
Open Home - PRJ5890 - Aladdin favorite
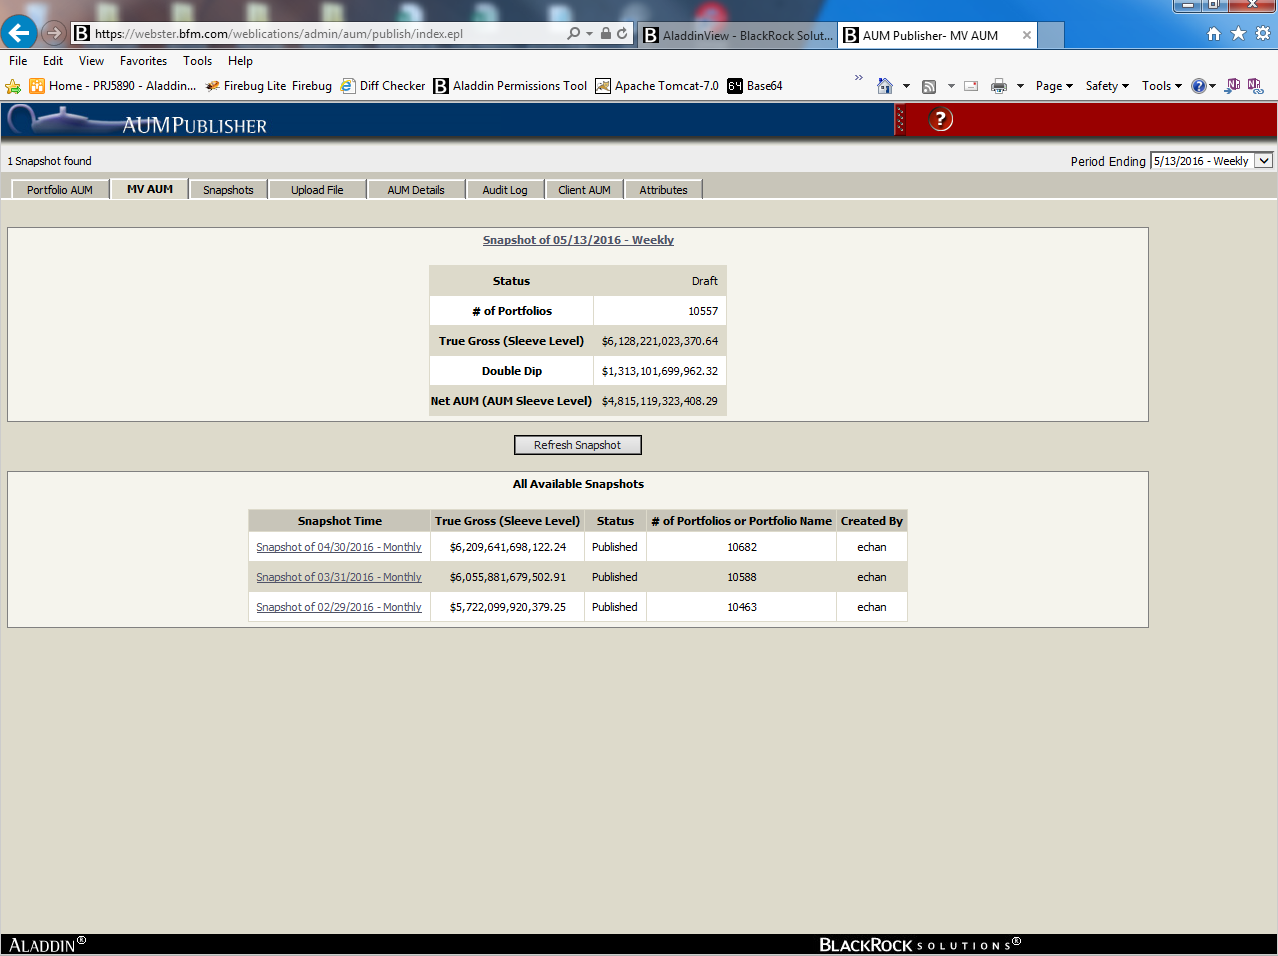tap(113, 86)
